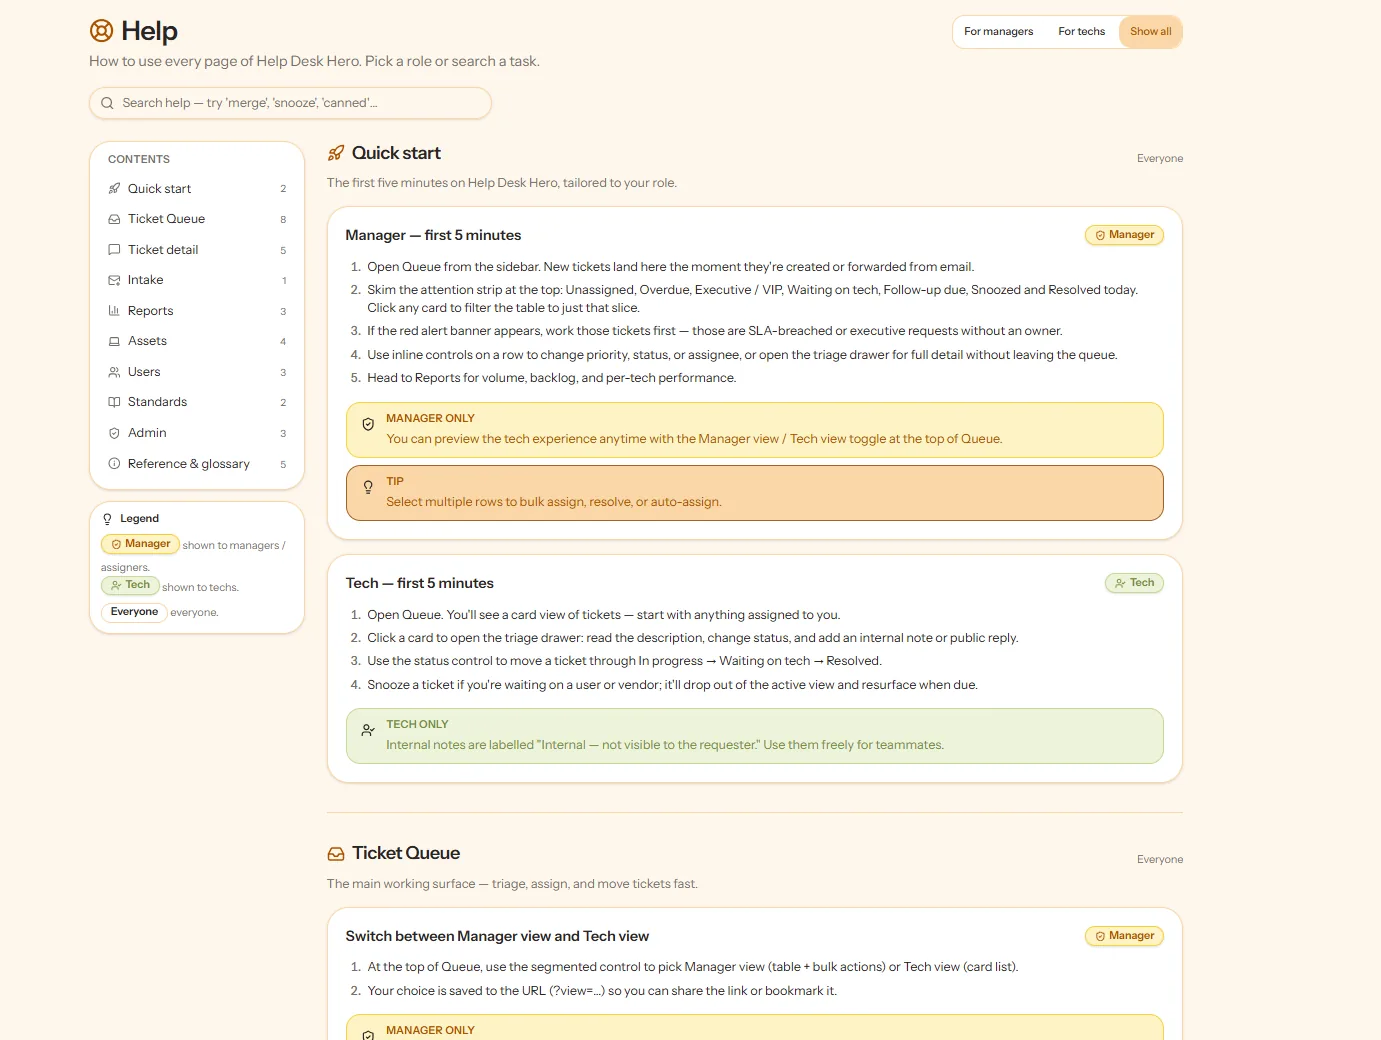The width and height of the screenshot is (1381, 1040).
Task: Click Manager badge on Switch view card
Action: (x=1124, y=936)
